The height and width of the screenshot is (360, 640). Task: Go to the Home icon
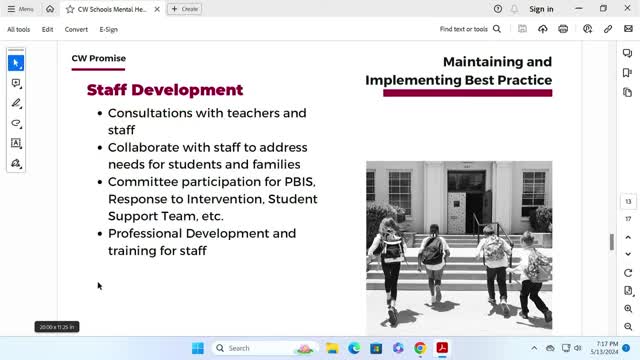click(x=50, y=9)
